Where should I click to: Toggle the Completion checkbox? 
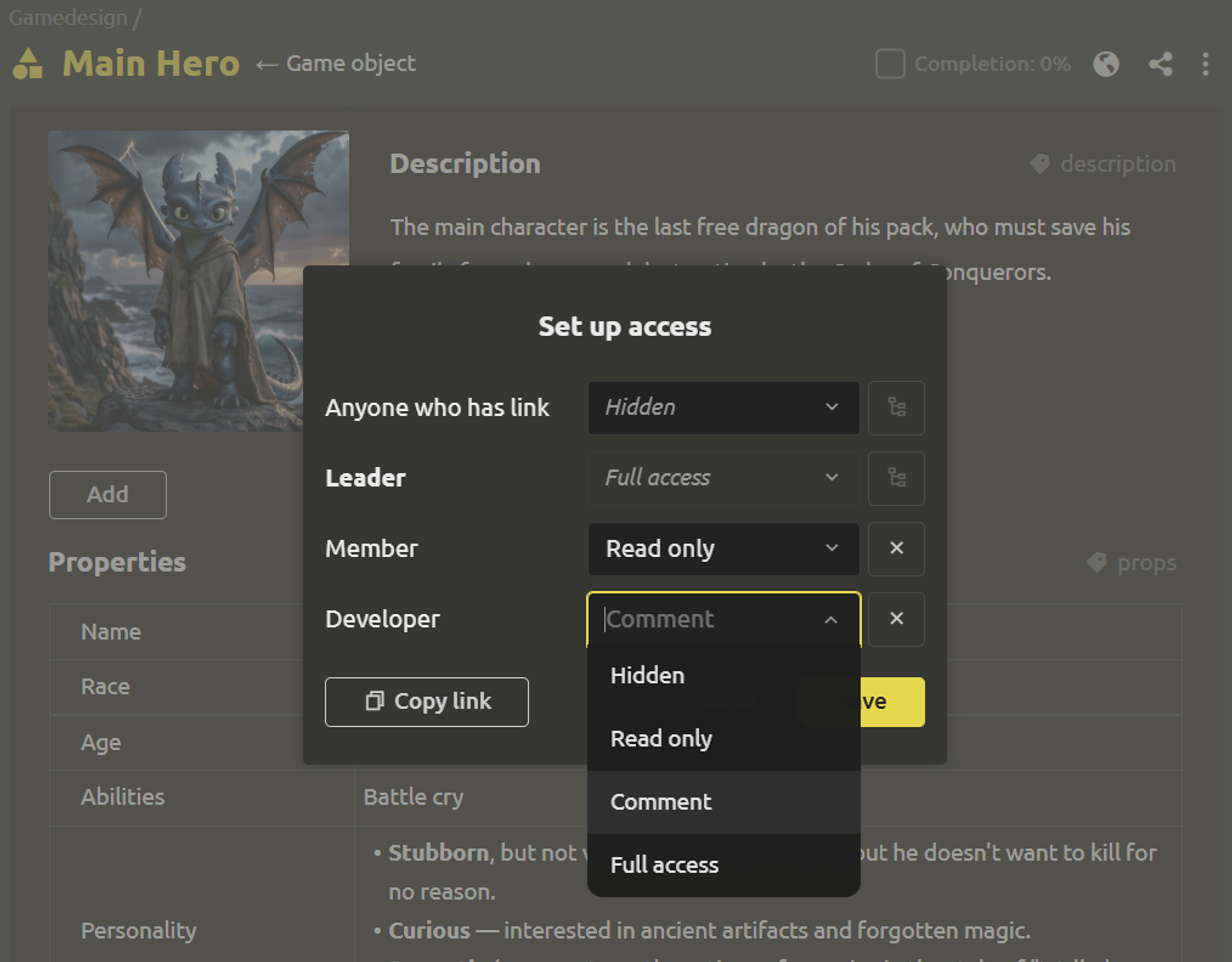point(890,64)
